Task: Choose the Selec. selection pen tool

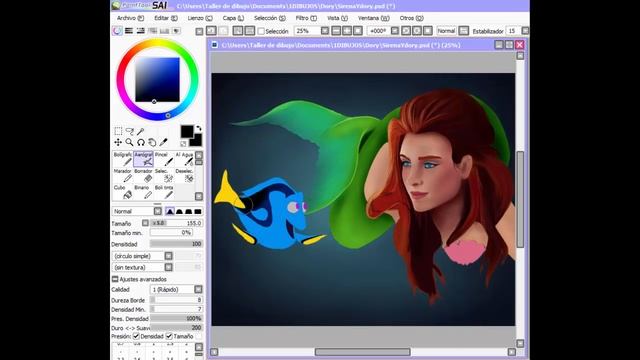Action: tap(164, 176)
